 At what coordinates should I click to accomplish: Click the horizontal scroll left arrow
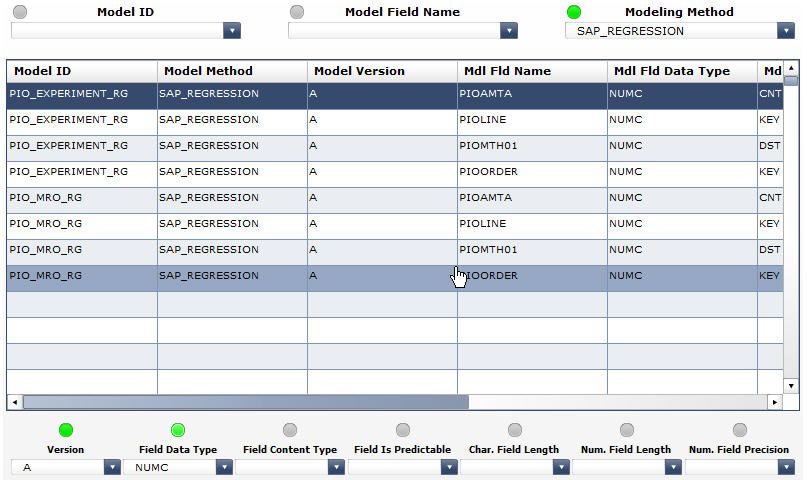click(14, 402)
